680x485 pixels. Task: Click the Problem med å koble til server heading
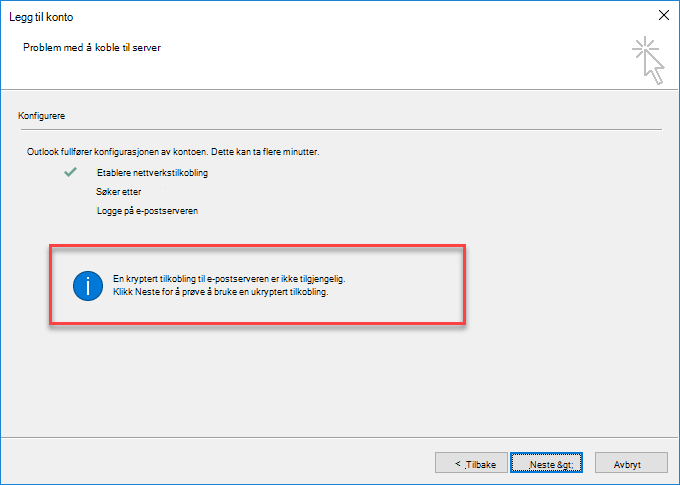pyautogui.click(x=92, y=48)
